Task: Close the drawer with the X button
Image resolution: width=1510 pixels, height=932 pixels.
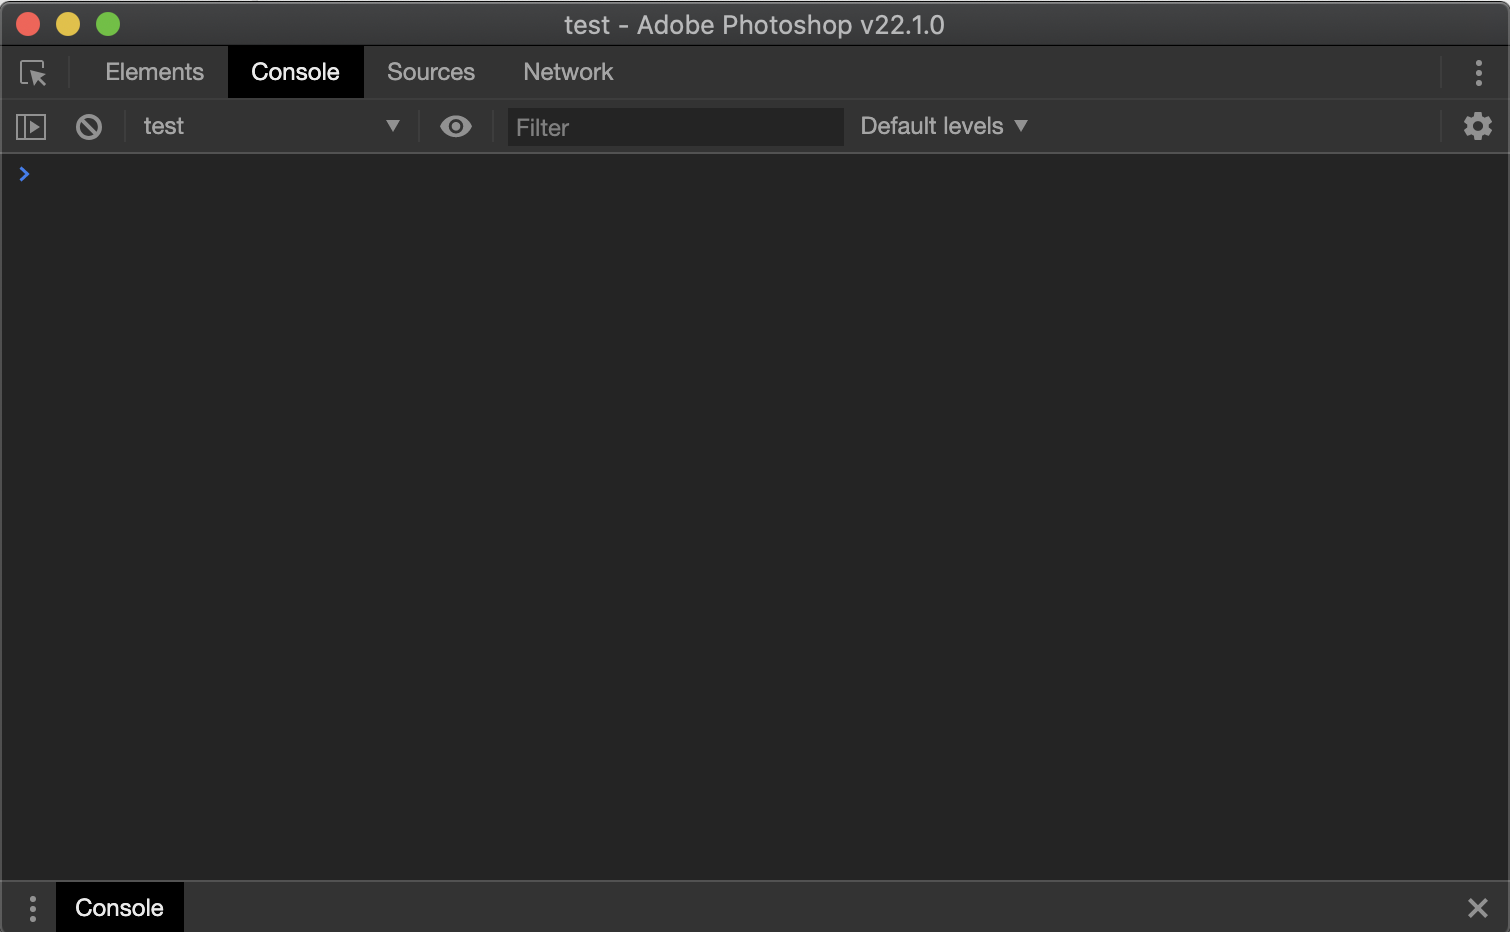Action: 1478,907
